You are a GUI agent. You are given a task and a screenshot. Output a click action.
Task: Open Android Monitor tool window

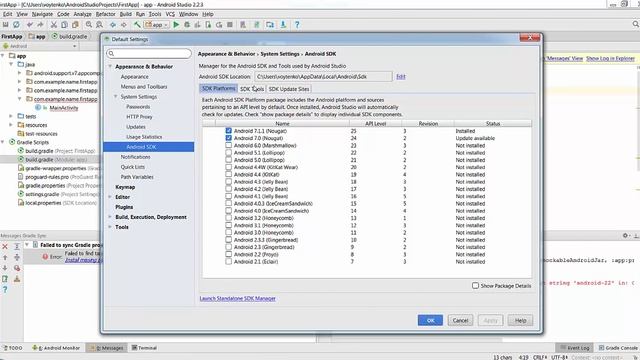click(56, 348)
